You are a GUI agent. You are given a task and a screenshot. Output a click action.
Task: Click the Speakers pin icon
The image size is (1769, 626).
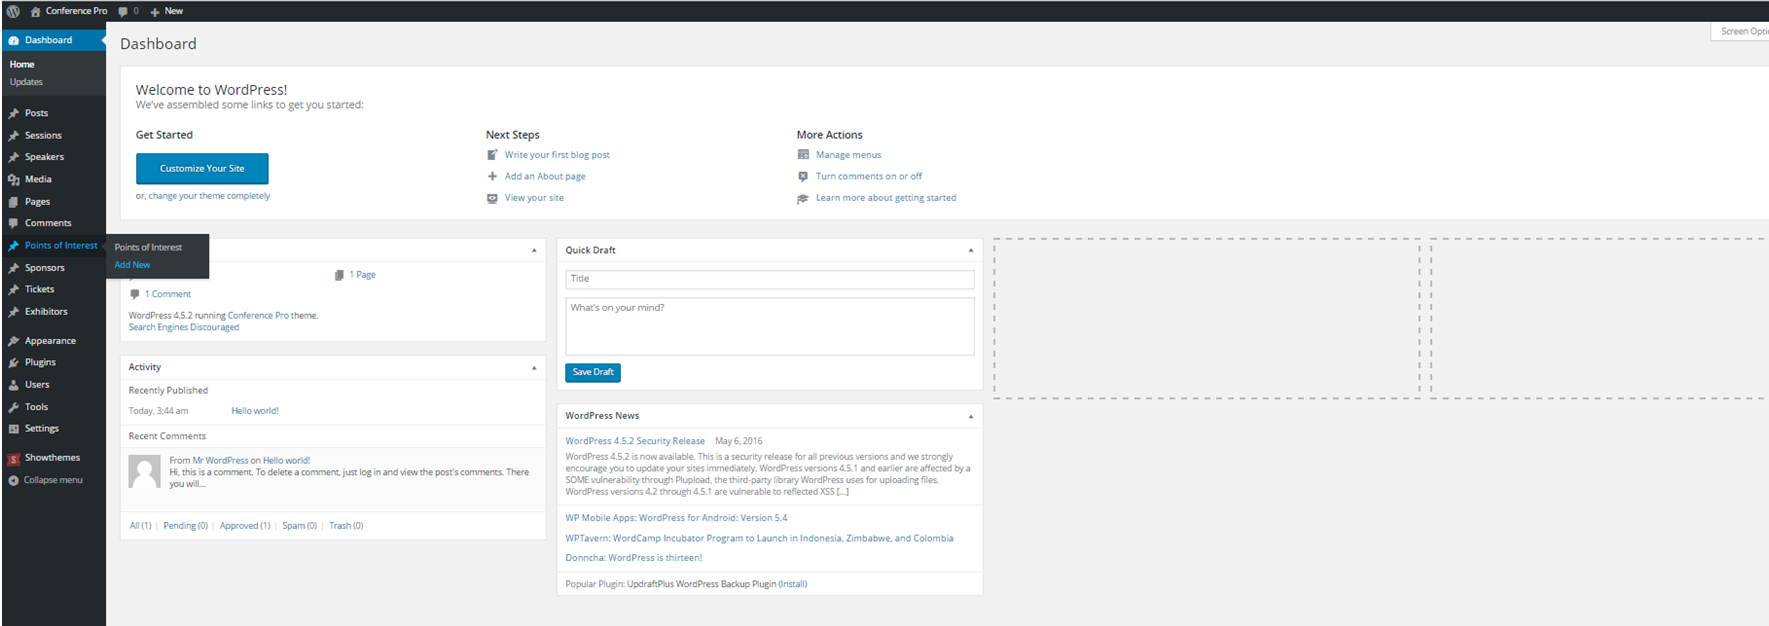(x=14, y=158)
